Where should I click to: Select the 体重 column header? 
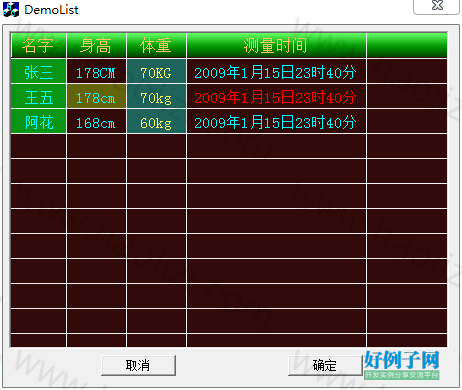point(156,45)
